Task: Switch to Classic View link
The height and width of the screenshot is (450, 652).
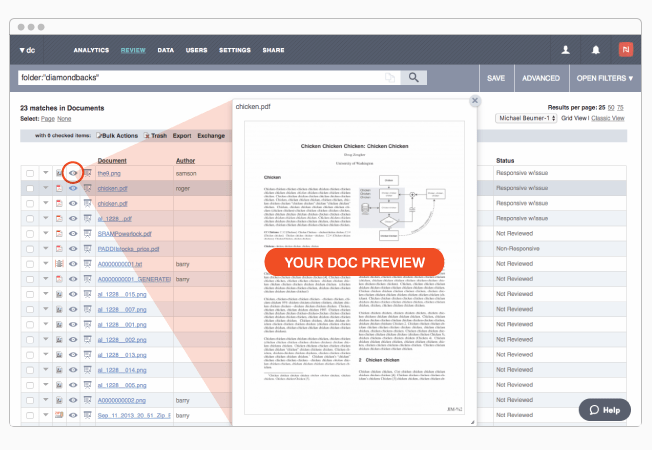Action: 607,118
